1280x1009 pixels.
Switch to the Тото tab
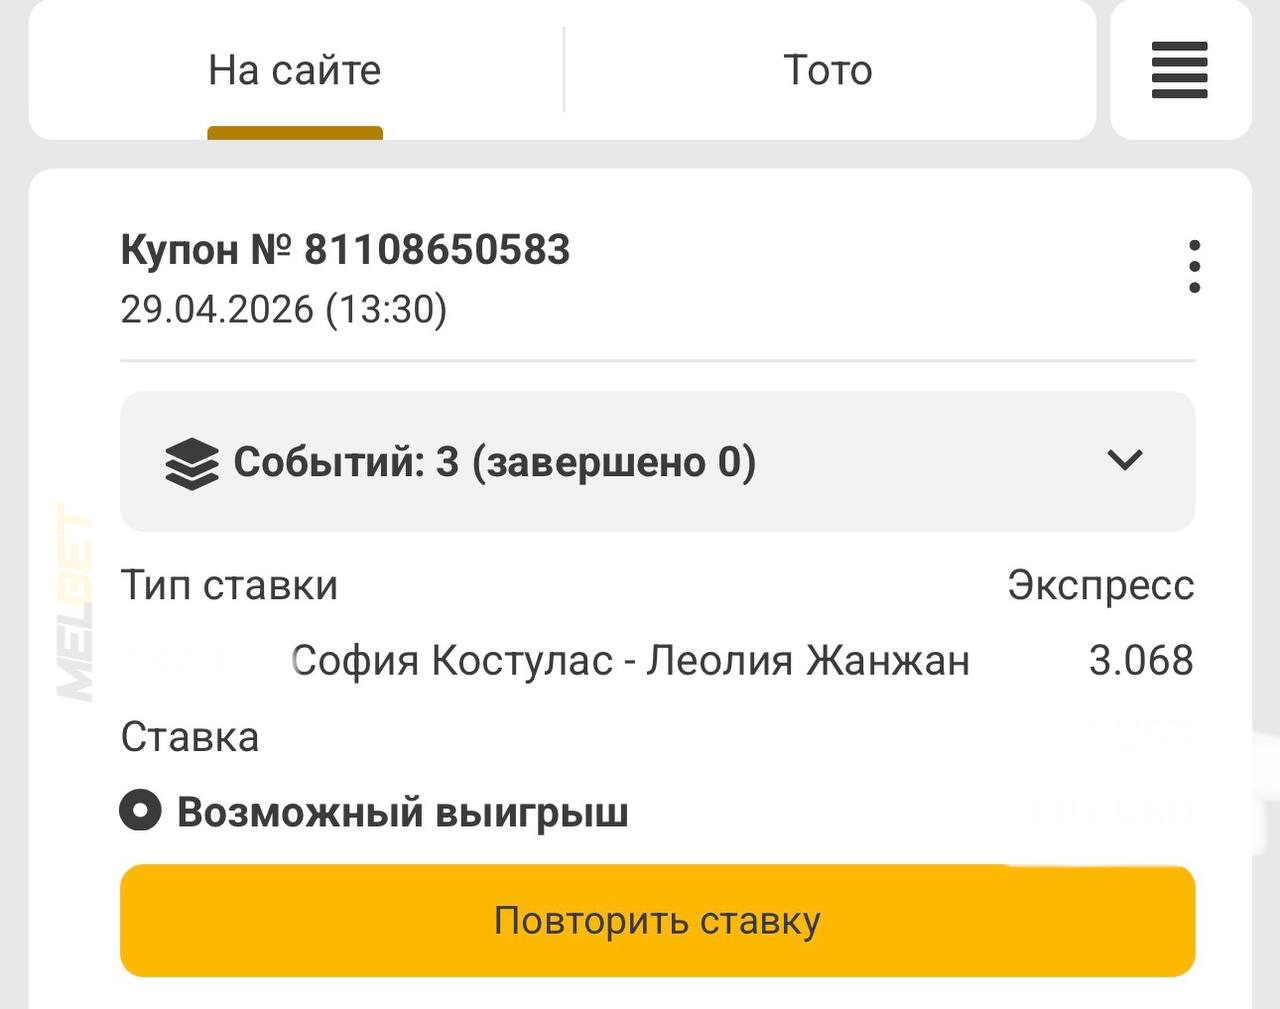click(828, 70)
